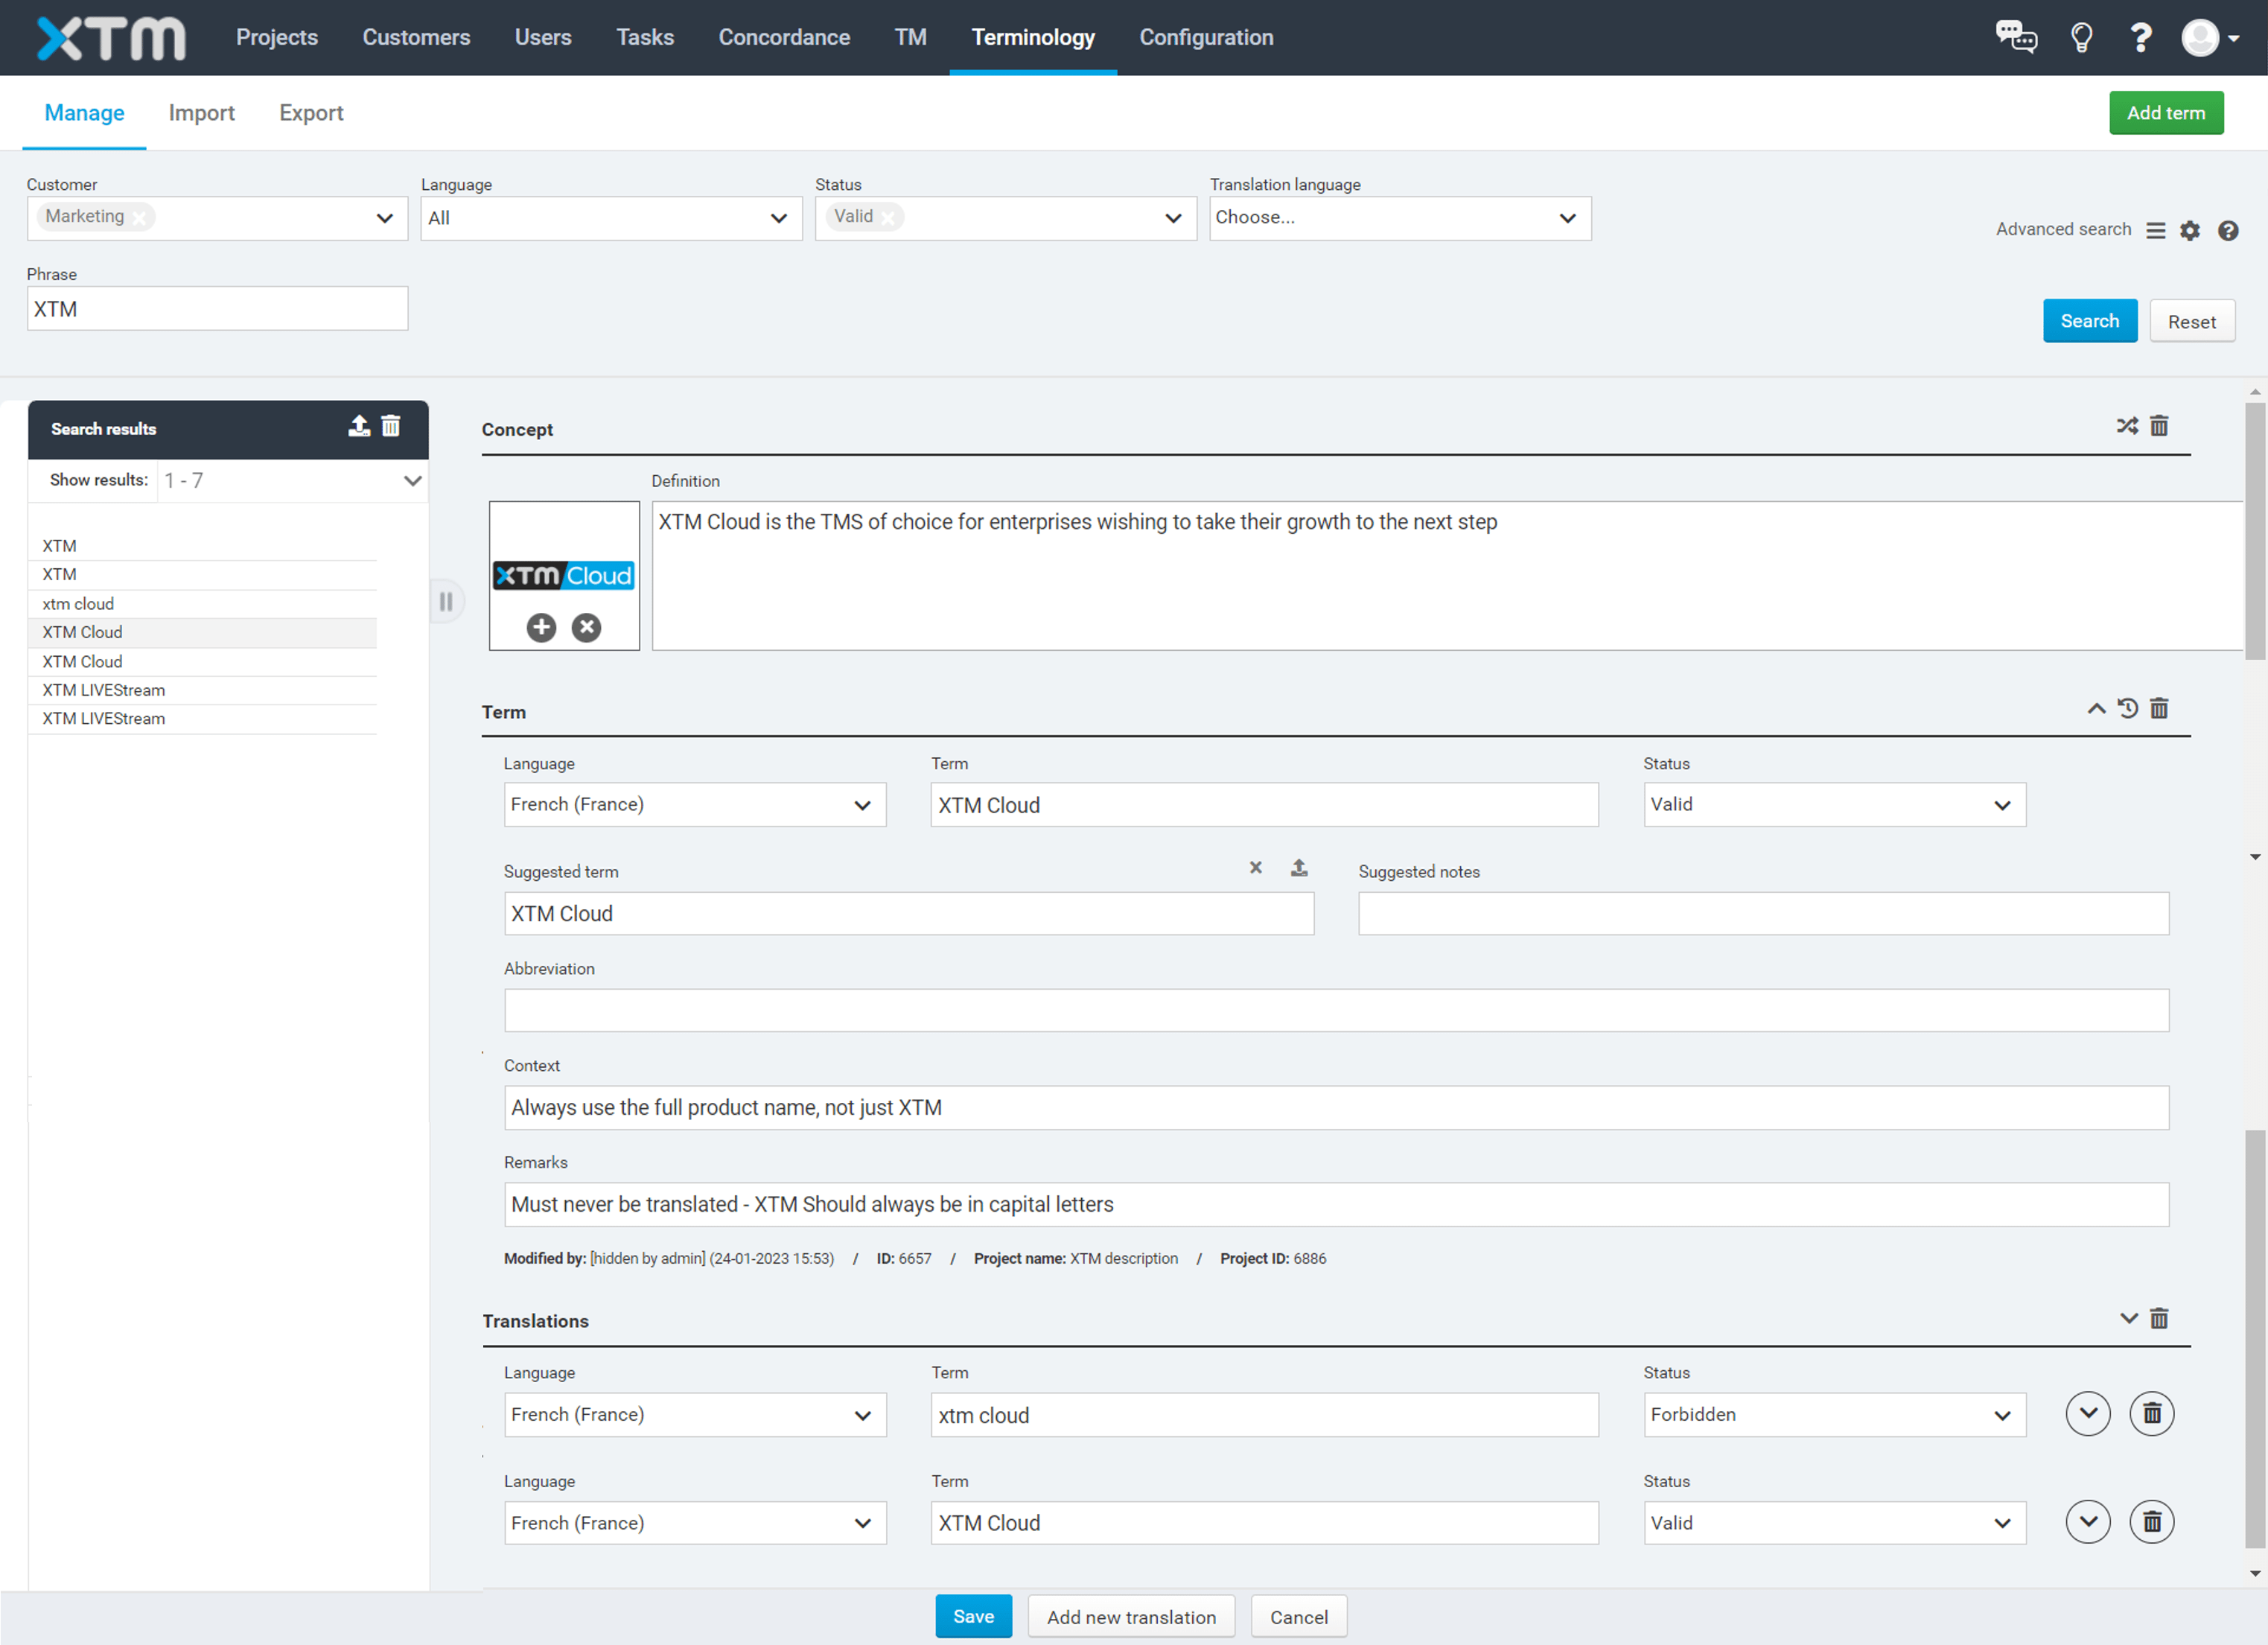This screenshot has width=2268, height=1645.
Task: Click the blue Search button
Action: click(2089, 321)
